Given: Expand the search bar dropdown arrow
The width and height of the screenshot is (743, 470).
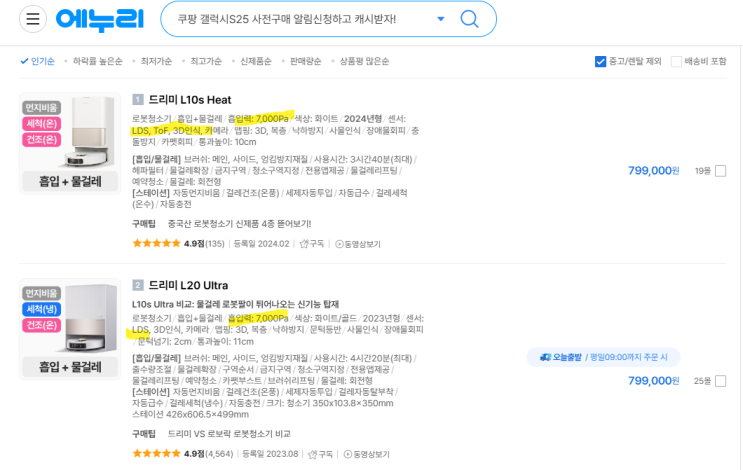Looking at the screenshot, I should tap(441, 20).
